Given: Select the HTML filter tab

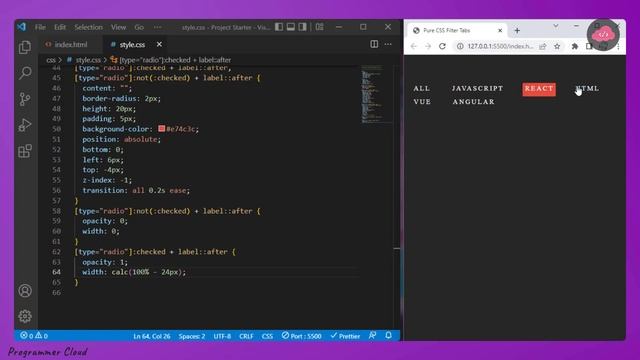Looking at the screenshot, I should tap(587, 89).
